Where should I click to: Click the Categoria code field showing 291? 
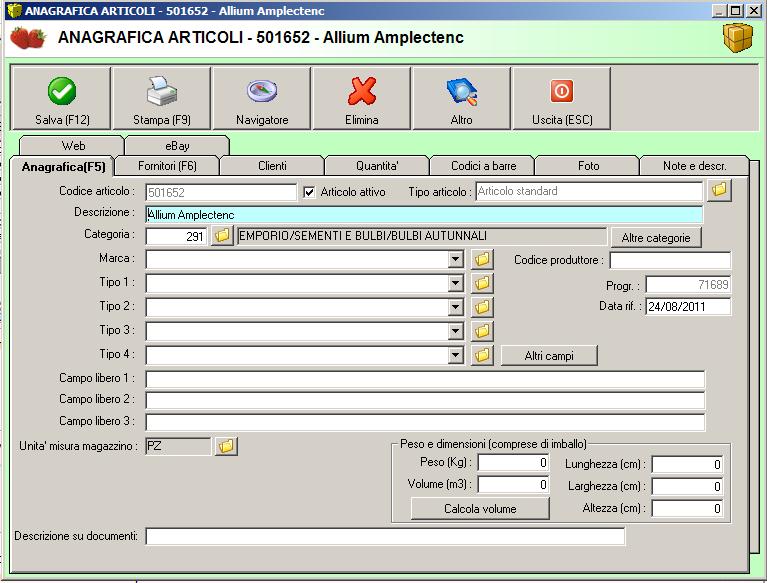177,236
